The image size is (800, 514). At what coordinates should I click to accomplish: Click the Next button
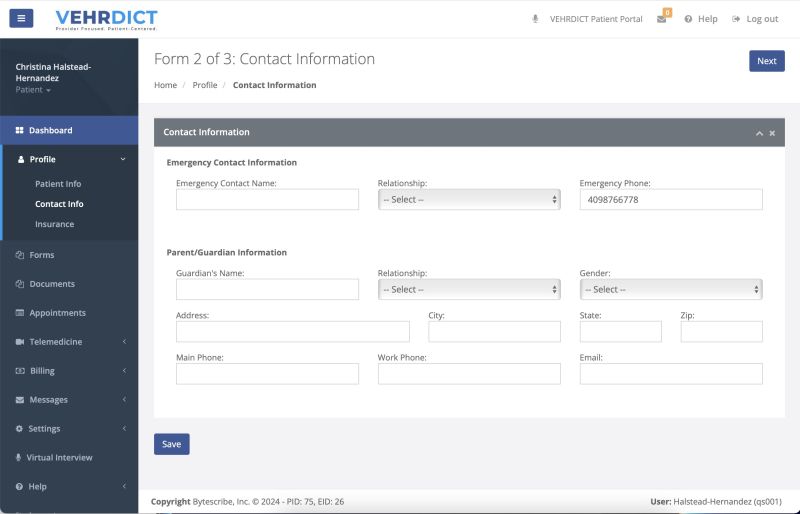(x=766, y=61)
